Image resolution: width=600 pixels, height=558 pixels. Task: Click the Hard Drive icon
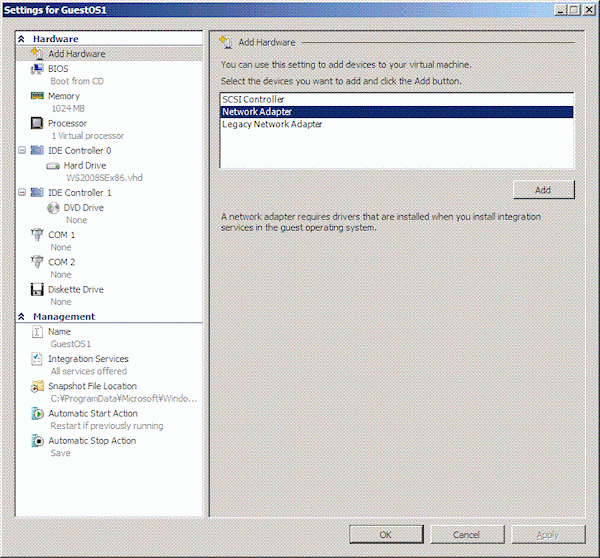coord(53,166)
